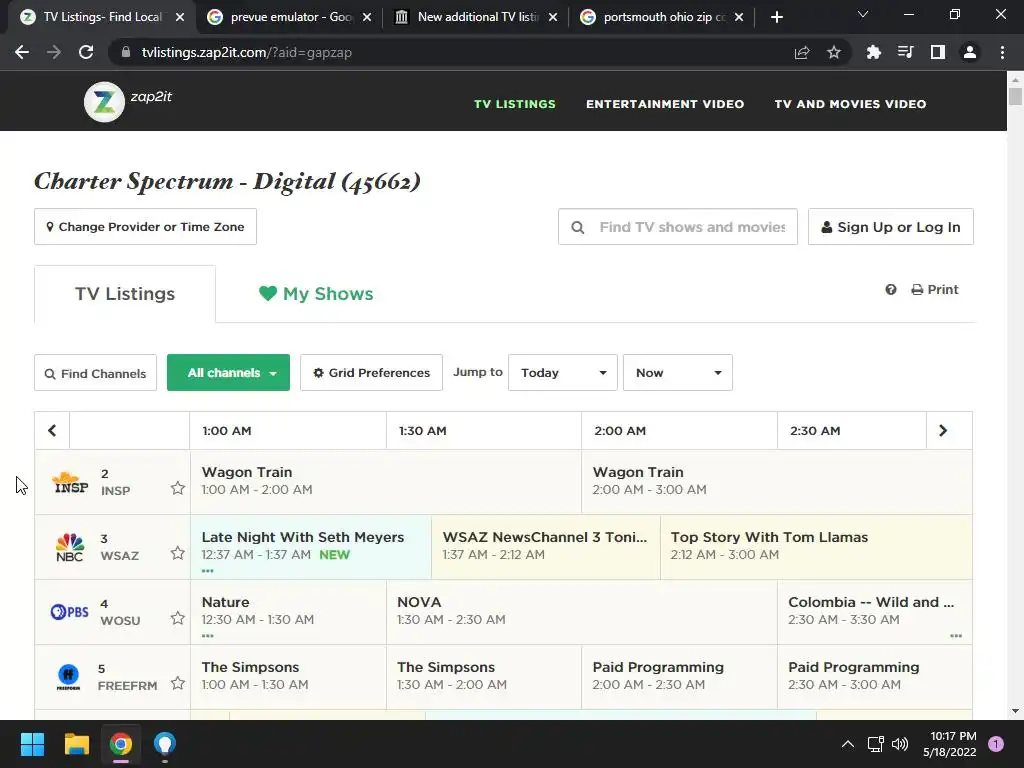This screenshot has width=1024, height=768.
Task: Switch to the TV Listings tab
Action: pos(125,294)
